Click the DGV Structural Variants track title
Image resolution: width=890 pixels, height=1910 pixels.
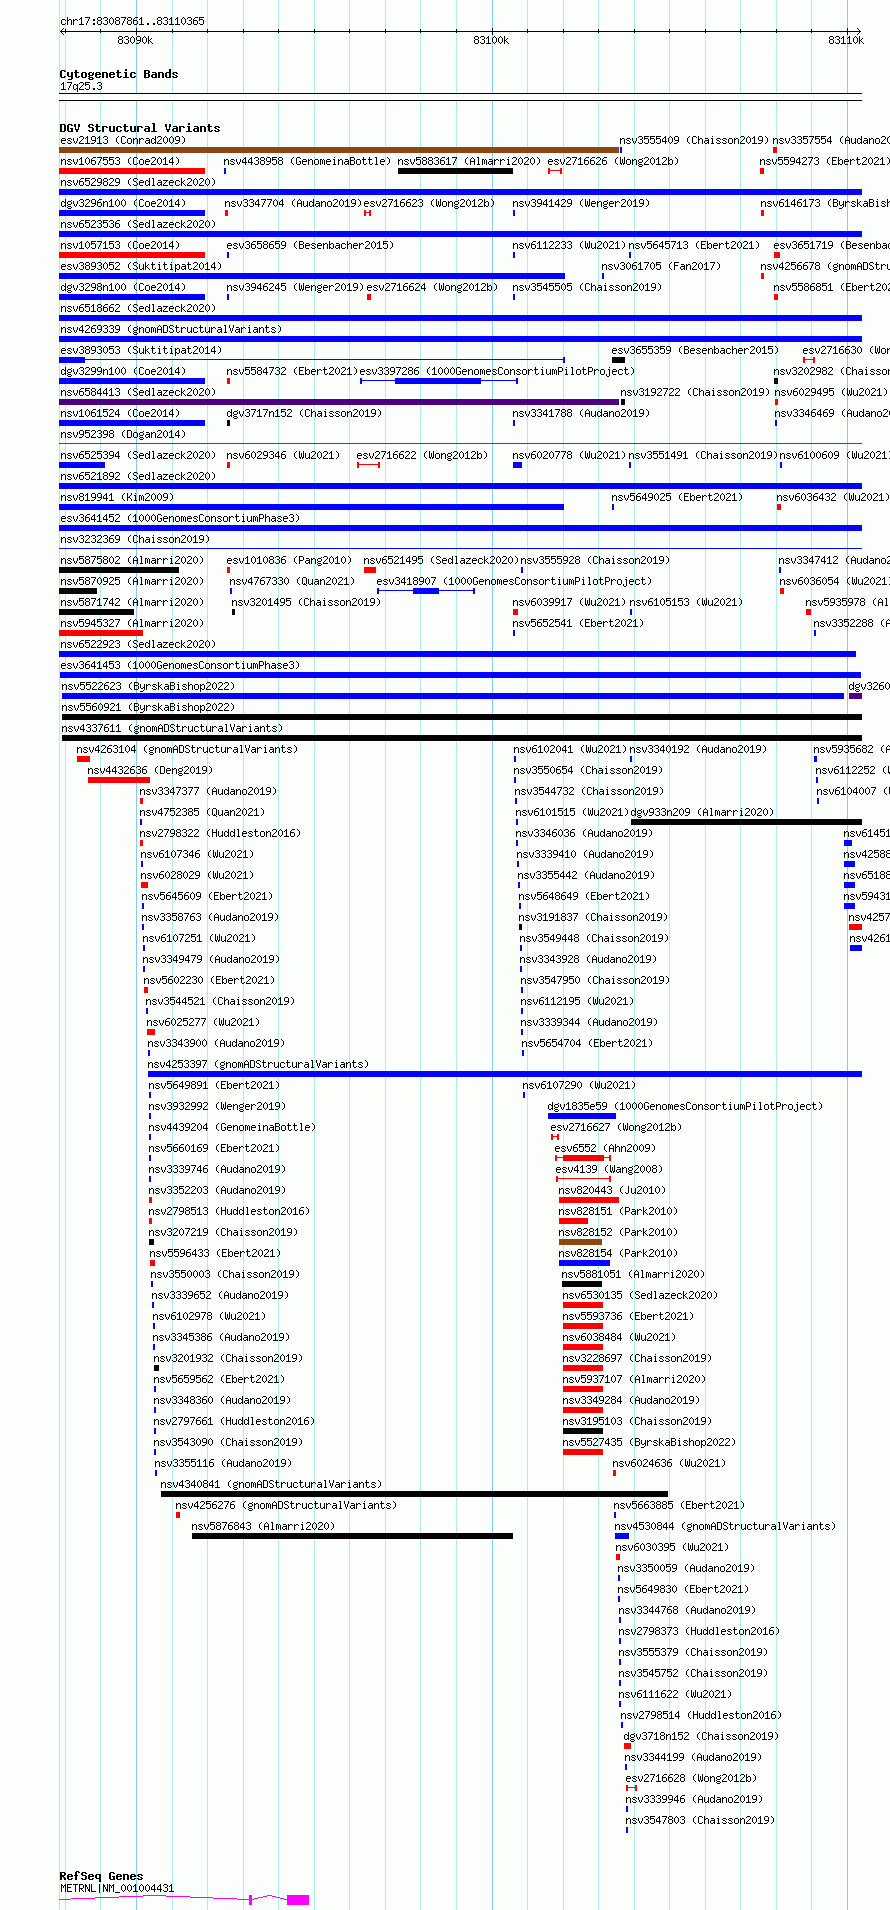pos(140,128)
